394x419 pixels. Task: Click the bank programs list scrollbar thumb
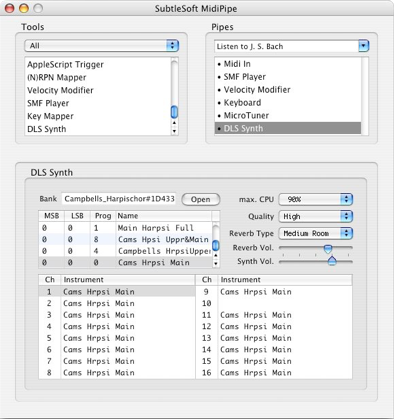pyautogui.click(x=216, y=246)
